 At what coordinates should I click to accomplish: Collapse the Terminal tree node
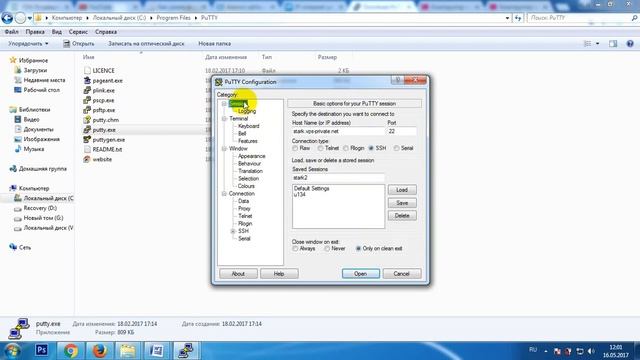point(224,119)
